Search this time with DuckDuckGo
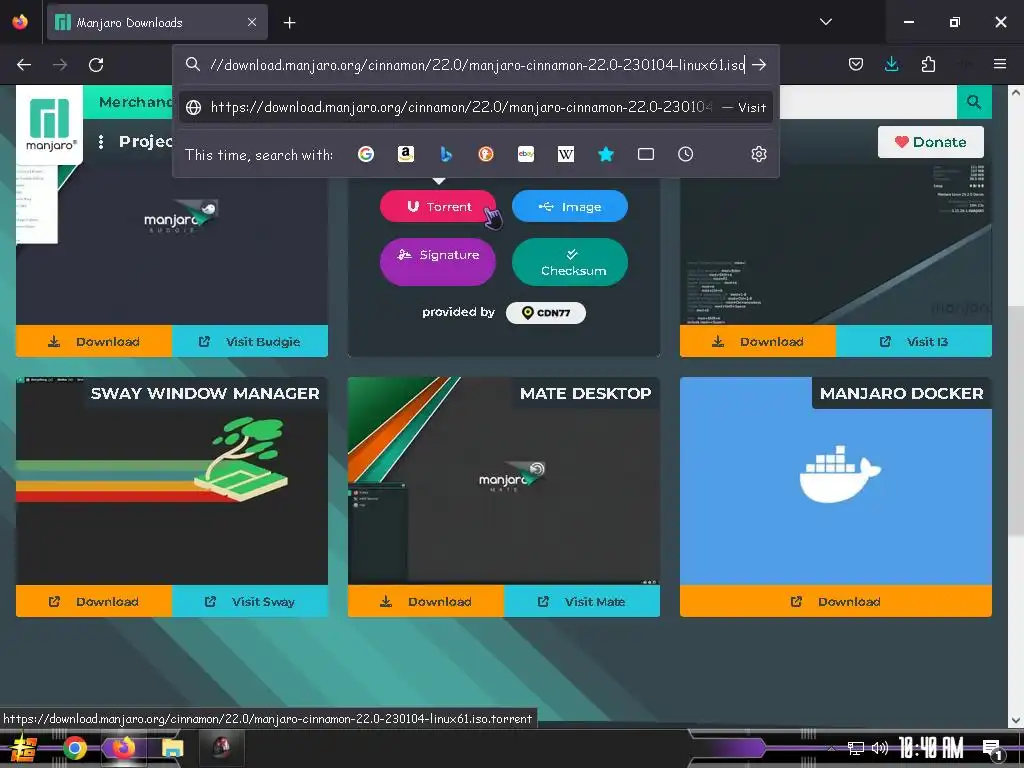 tap(486, 154)
